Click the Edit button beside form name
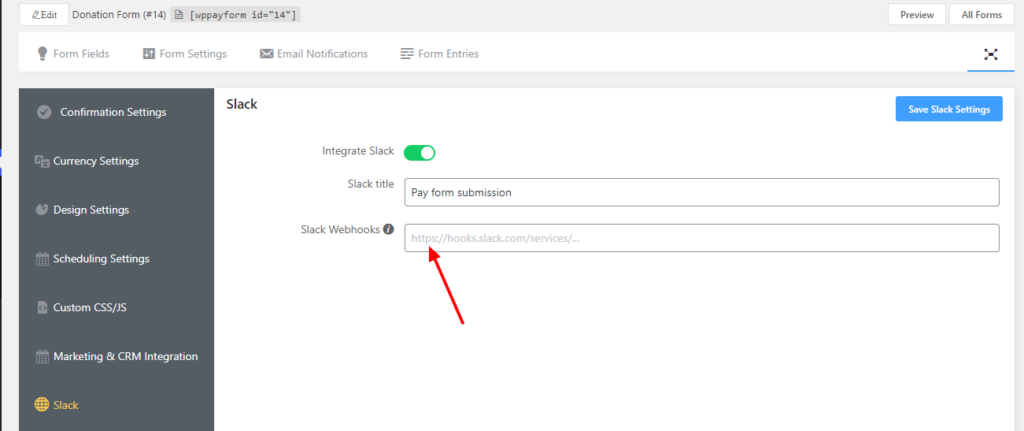Image resolution: width=1024 pixels, height=431 pixels. (43, 15)
